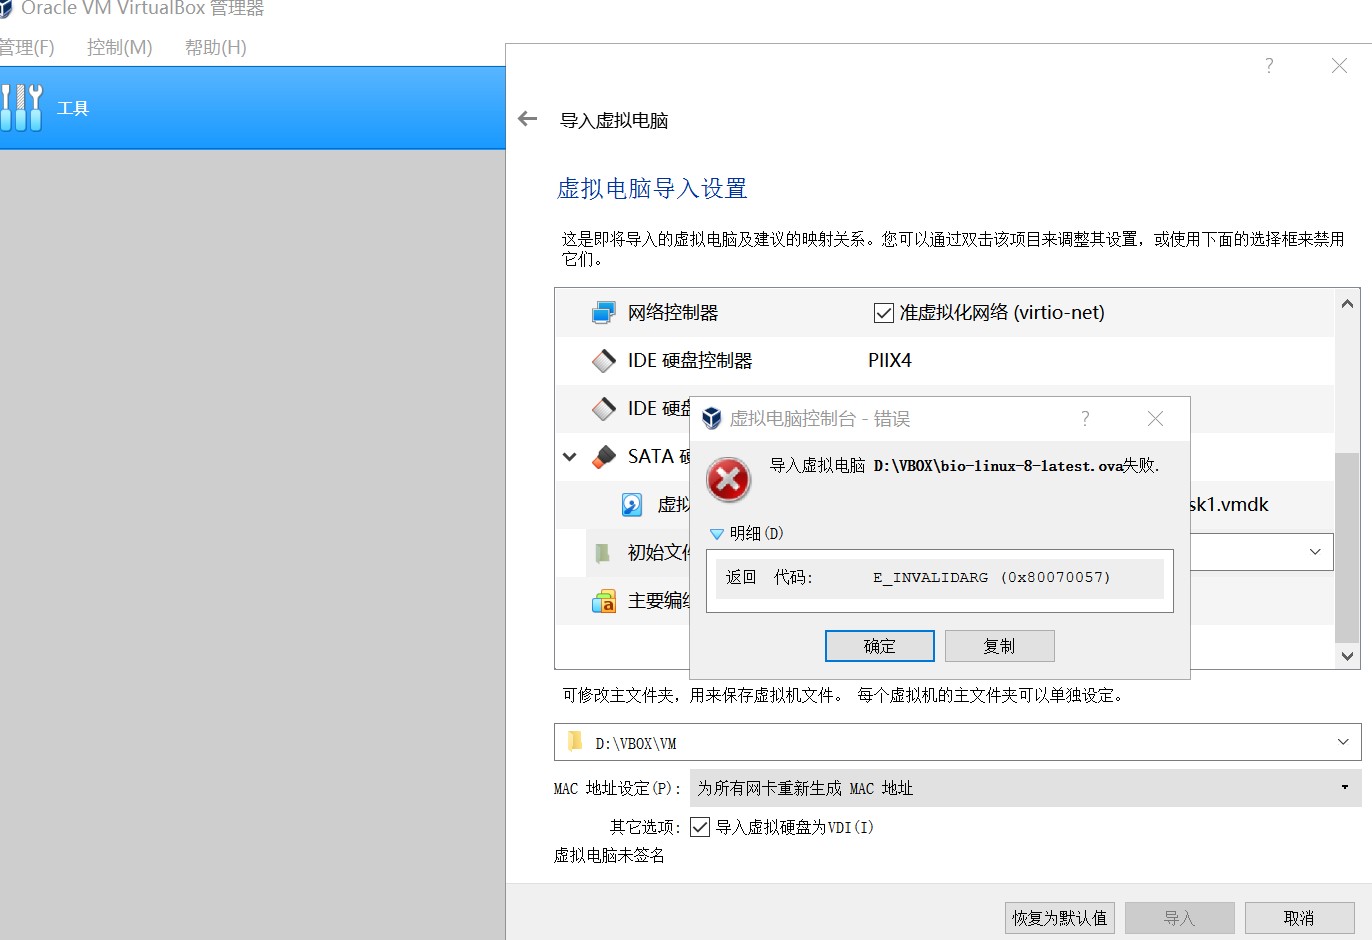The width and height of the screenshot is (1372, 940).
Task: Select the 网络控制器 row label
Action: 673,313
